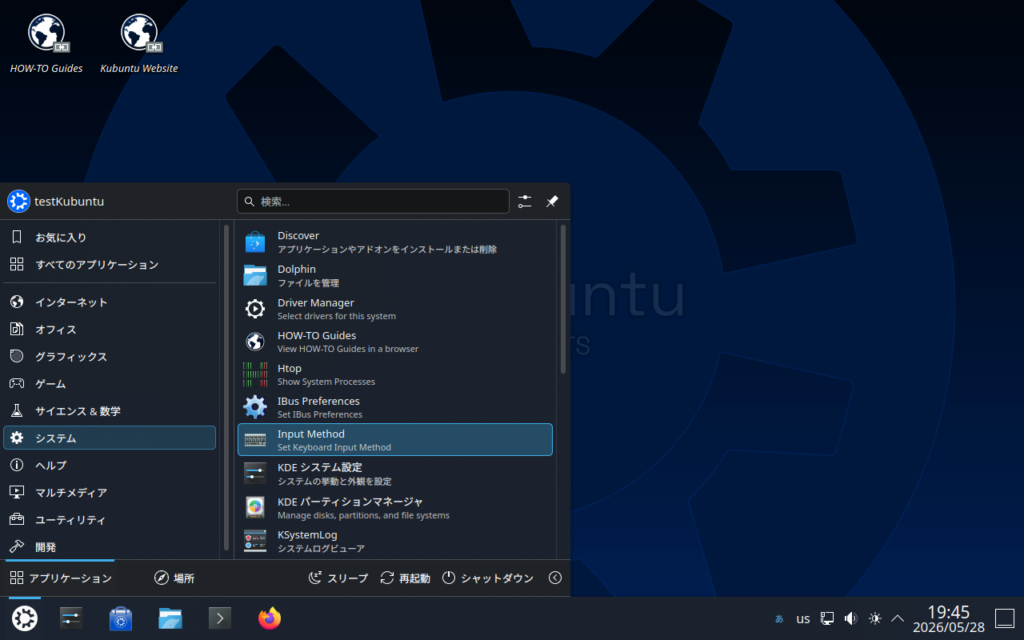1024x640 pixels.
Task: Expand more session options arrow
Action: tap(555, 578)
